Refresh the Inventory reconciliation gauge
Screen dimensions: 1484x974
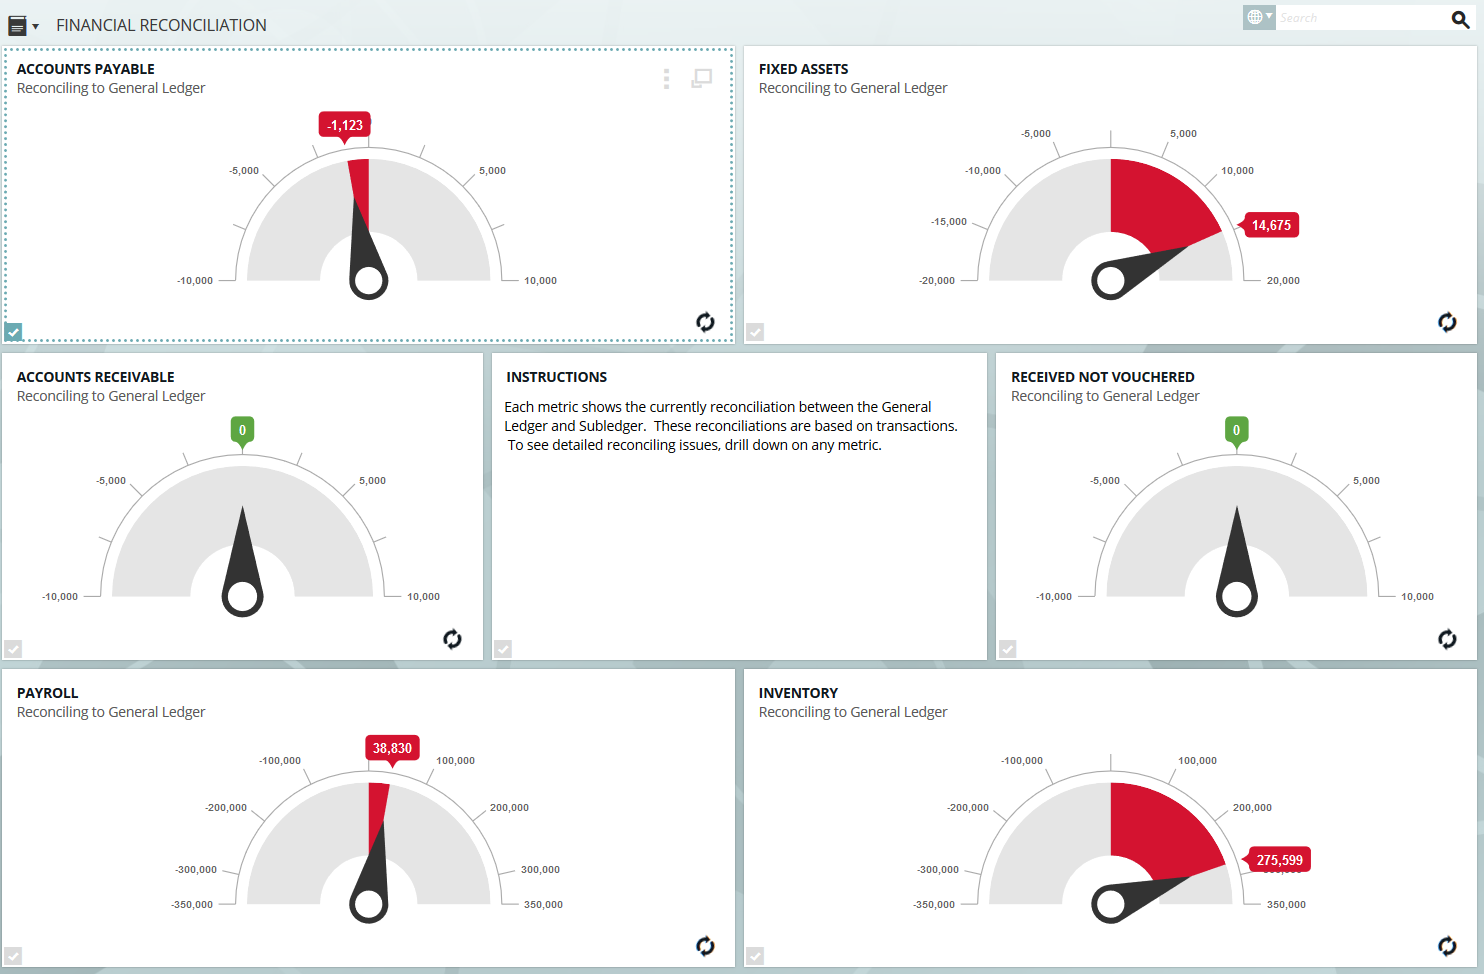[1447, 946]
